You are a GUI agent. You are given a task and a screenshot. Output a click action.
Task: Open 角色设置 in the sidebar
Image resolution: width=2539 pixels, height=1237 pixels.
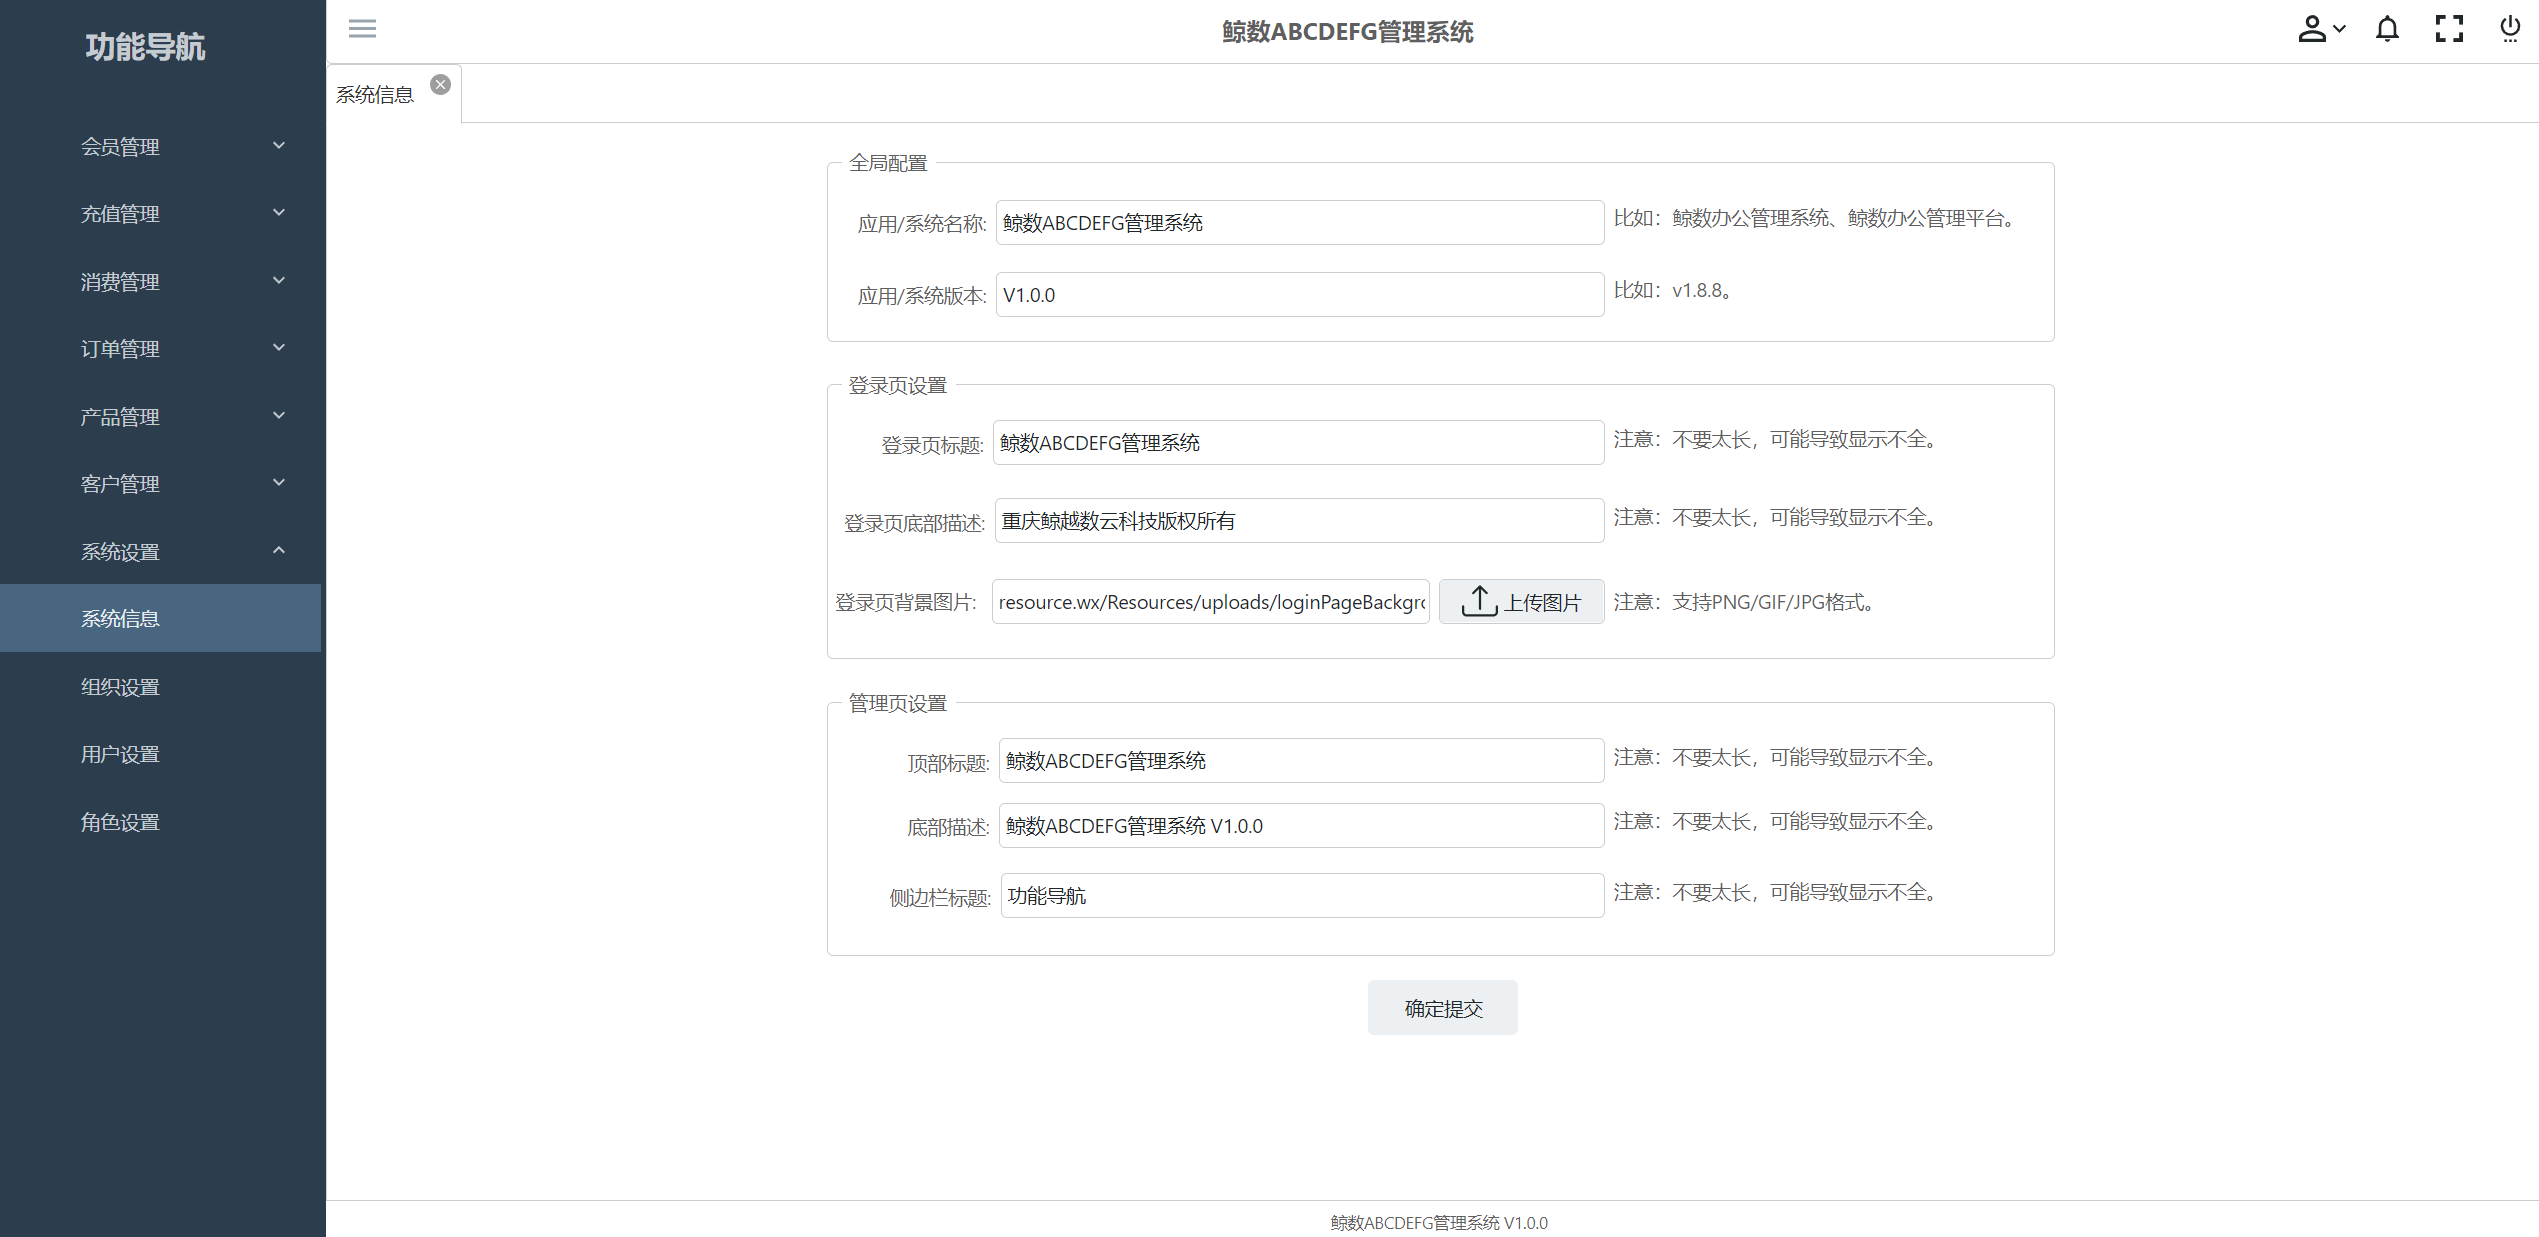(x=120, y=822)
